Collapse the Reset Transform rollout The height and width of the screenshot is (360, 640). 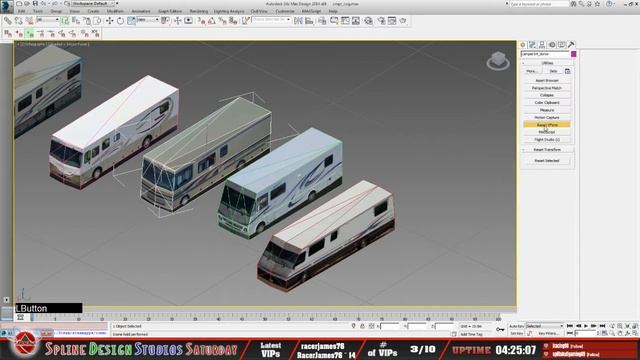click(547, 150)
